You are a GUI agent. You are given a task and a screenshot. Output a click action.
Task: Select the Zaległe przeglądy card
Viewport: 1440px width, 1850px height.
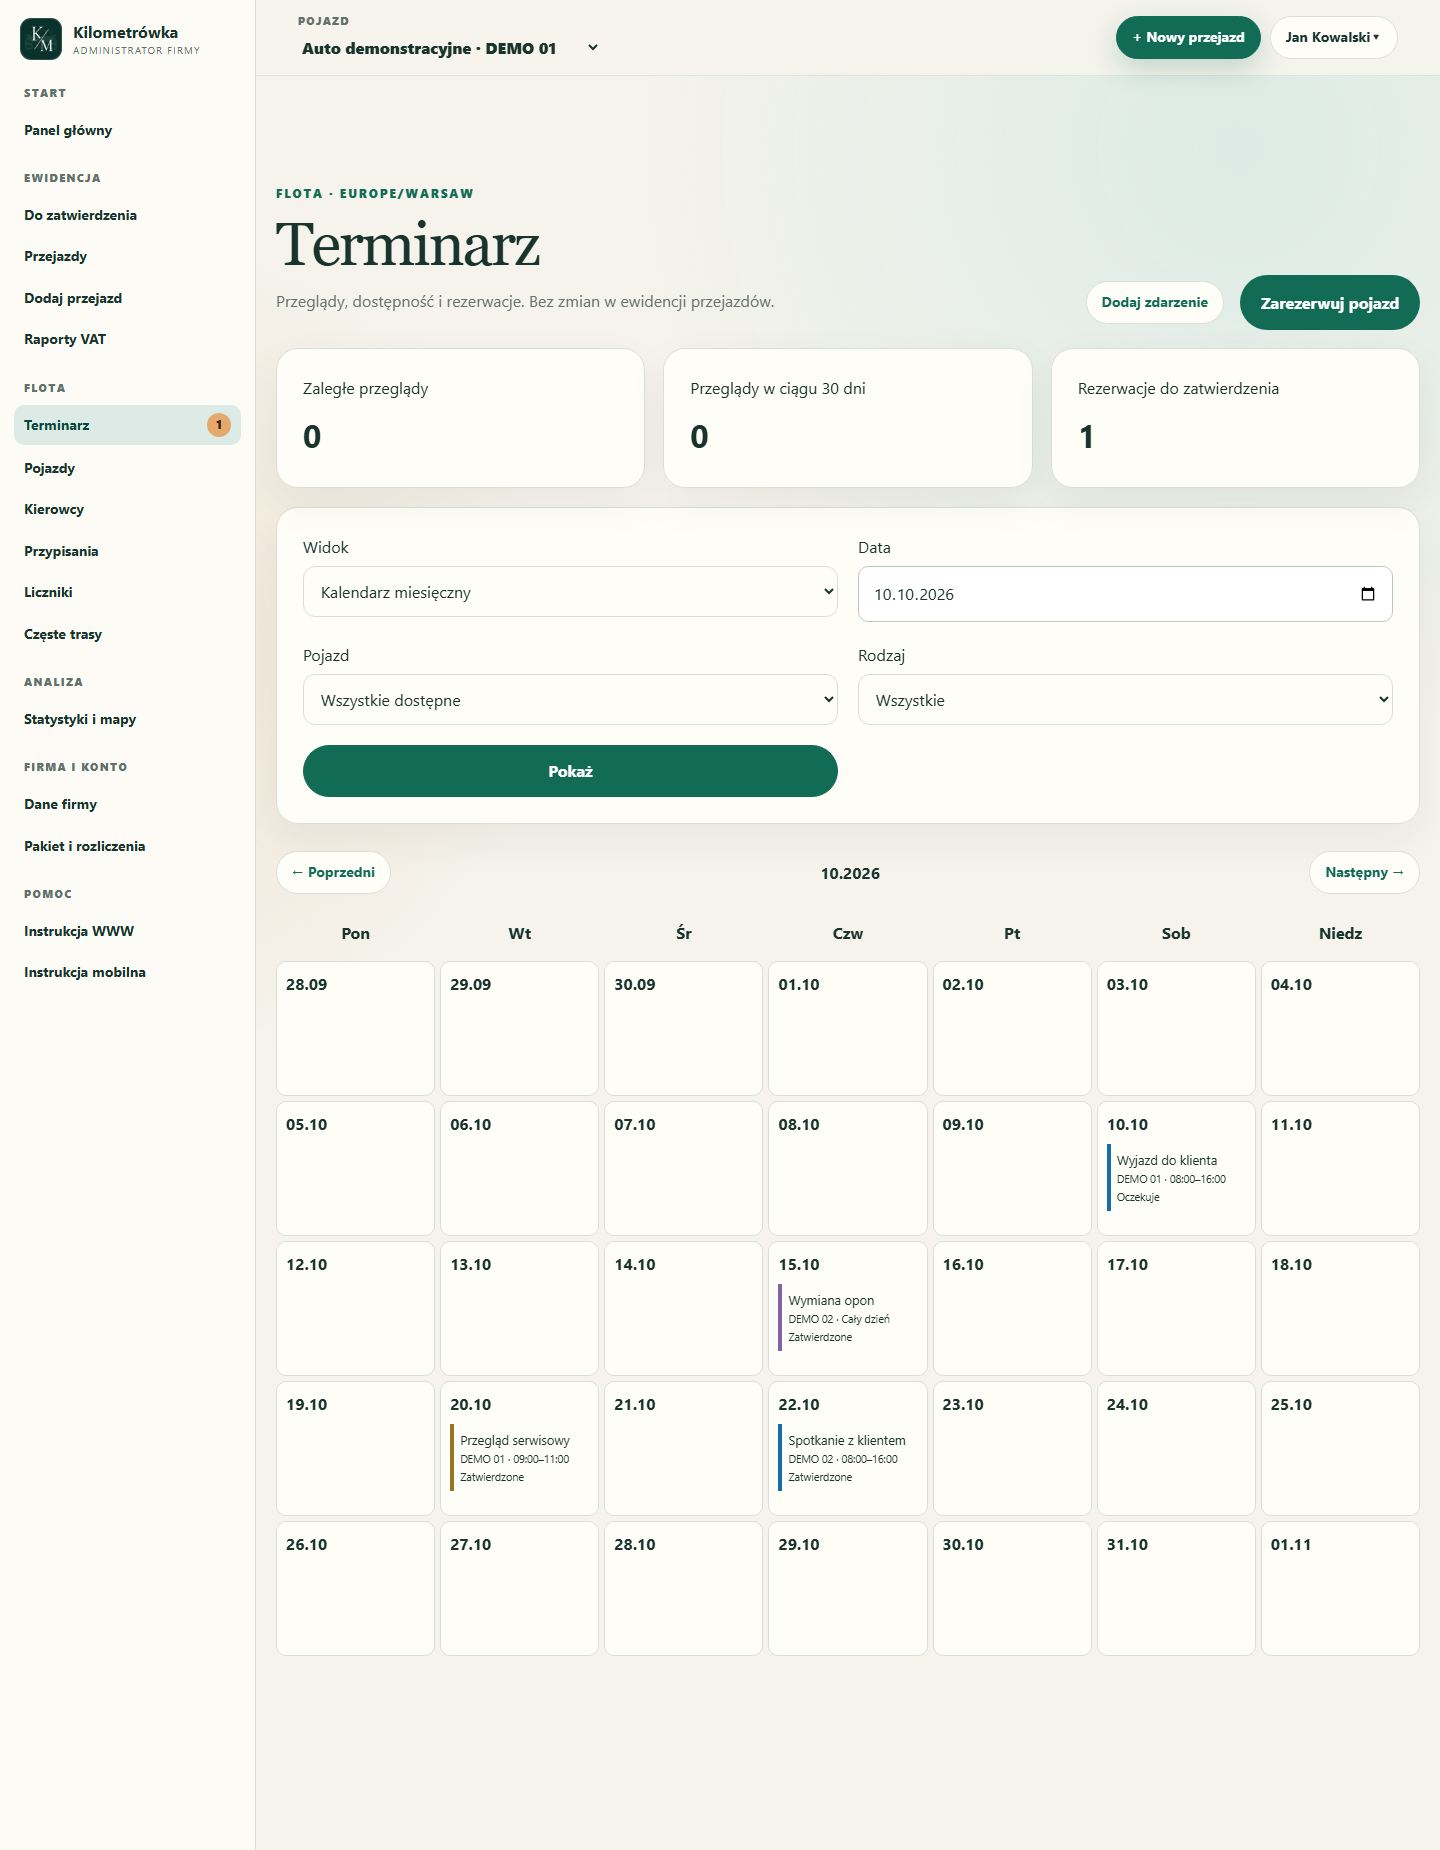pyautogui.click(x=460, y=418)
